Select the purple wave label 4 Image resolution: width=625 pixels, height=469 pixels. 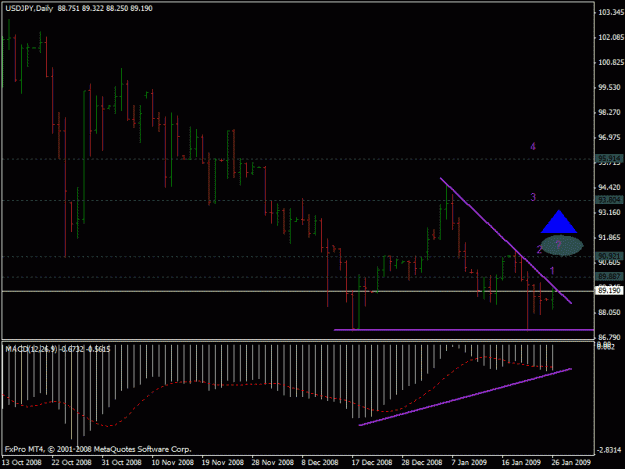pos(533,146)
